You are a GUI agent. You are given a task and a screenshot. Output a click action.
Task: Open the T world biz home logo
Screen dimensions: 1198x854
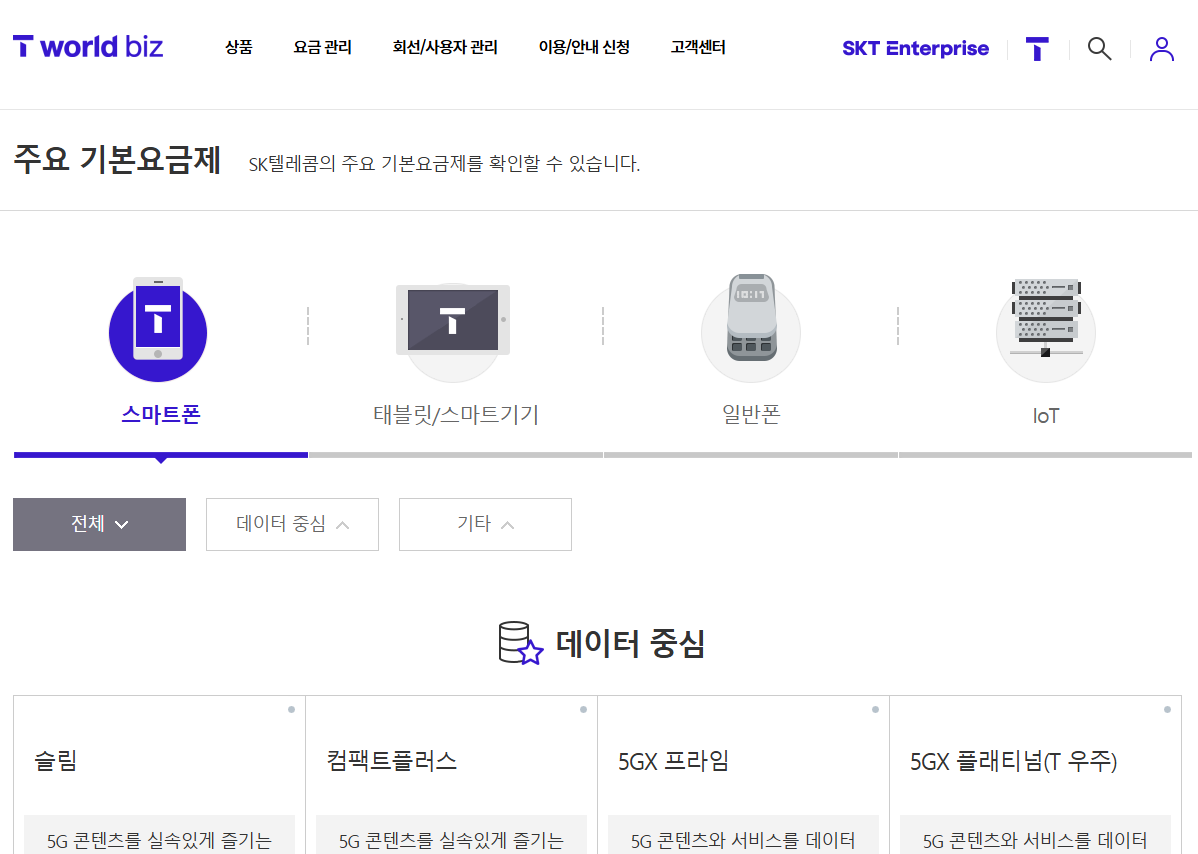88,47
